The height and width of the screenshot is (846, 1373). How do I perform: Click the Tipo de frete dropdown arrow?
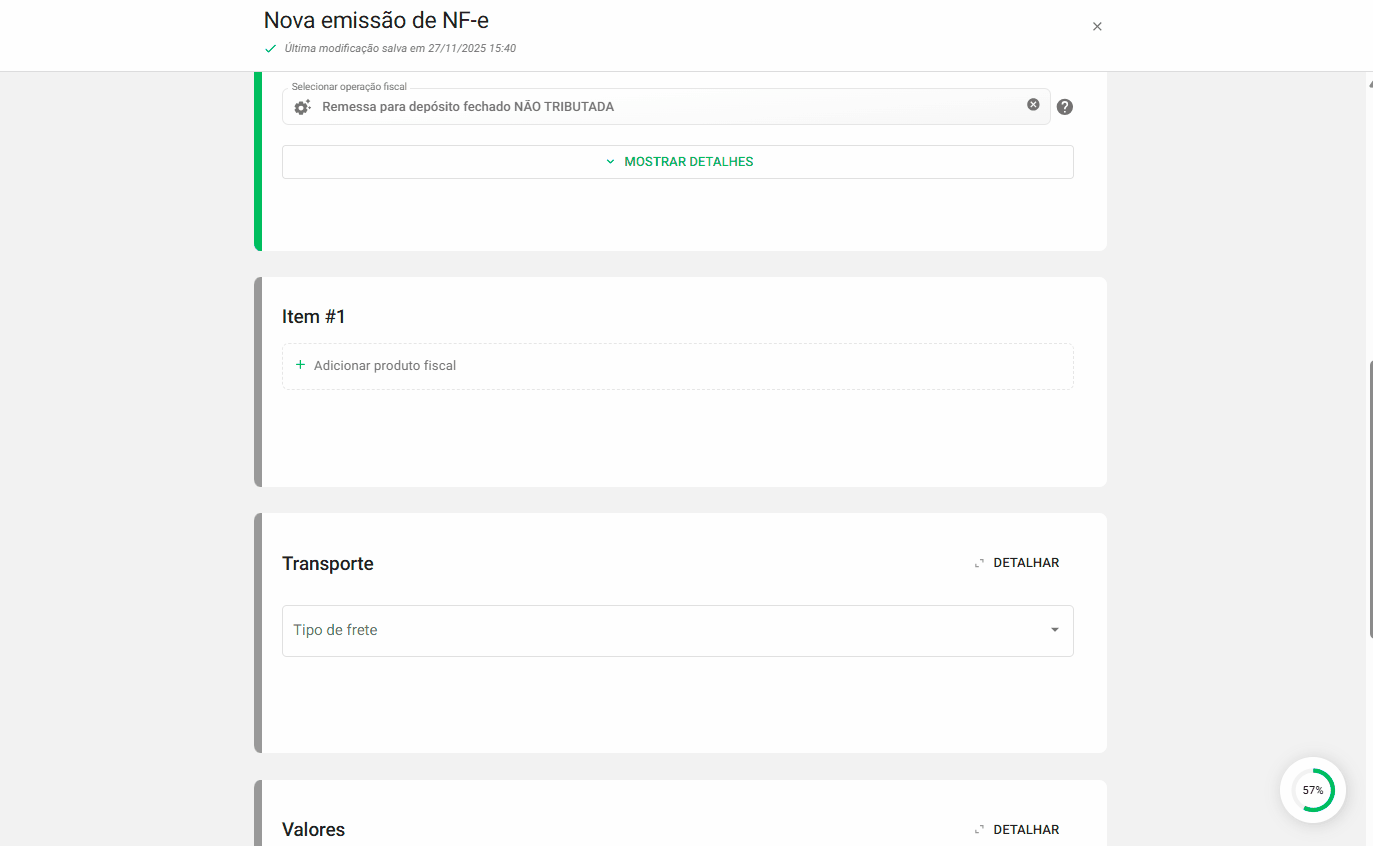(1054, 630)
